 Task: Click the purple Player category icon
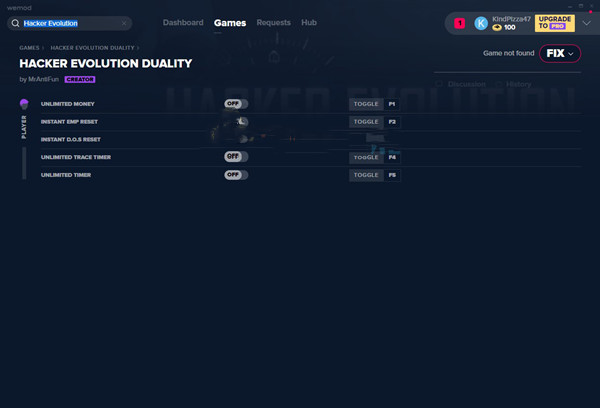click(24, 104)
